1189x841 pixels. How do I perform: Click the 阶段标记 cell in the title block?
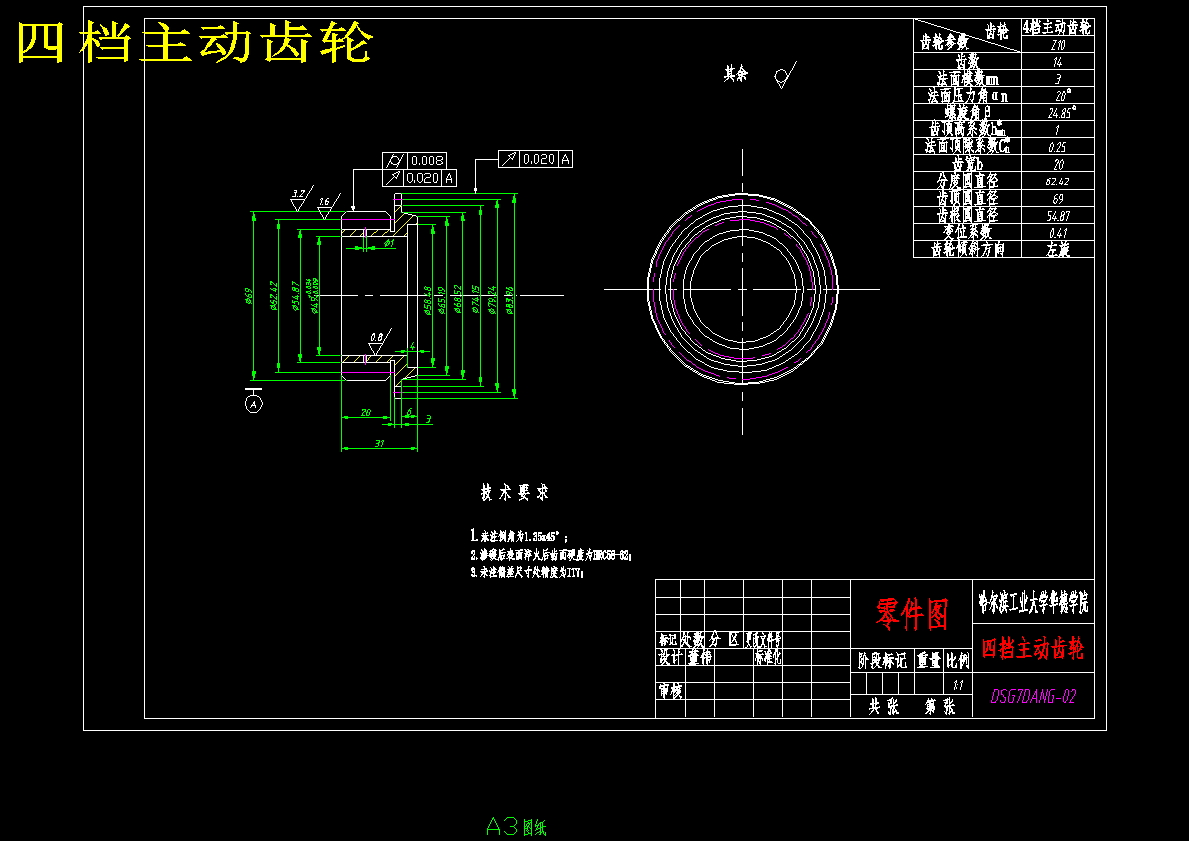click(x=882, y=661)
